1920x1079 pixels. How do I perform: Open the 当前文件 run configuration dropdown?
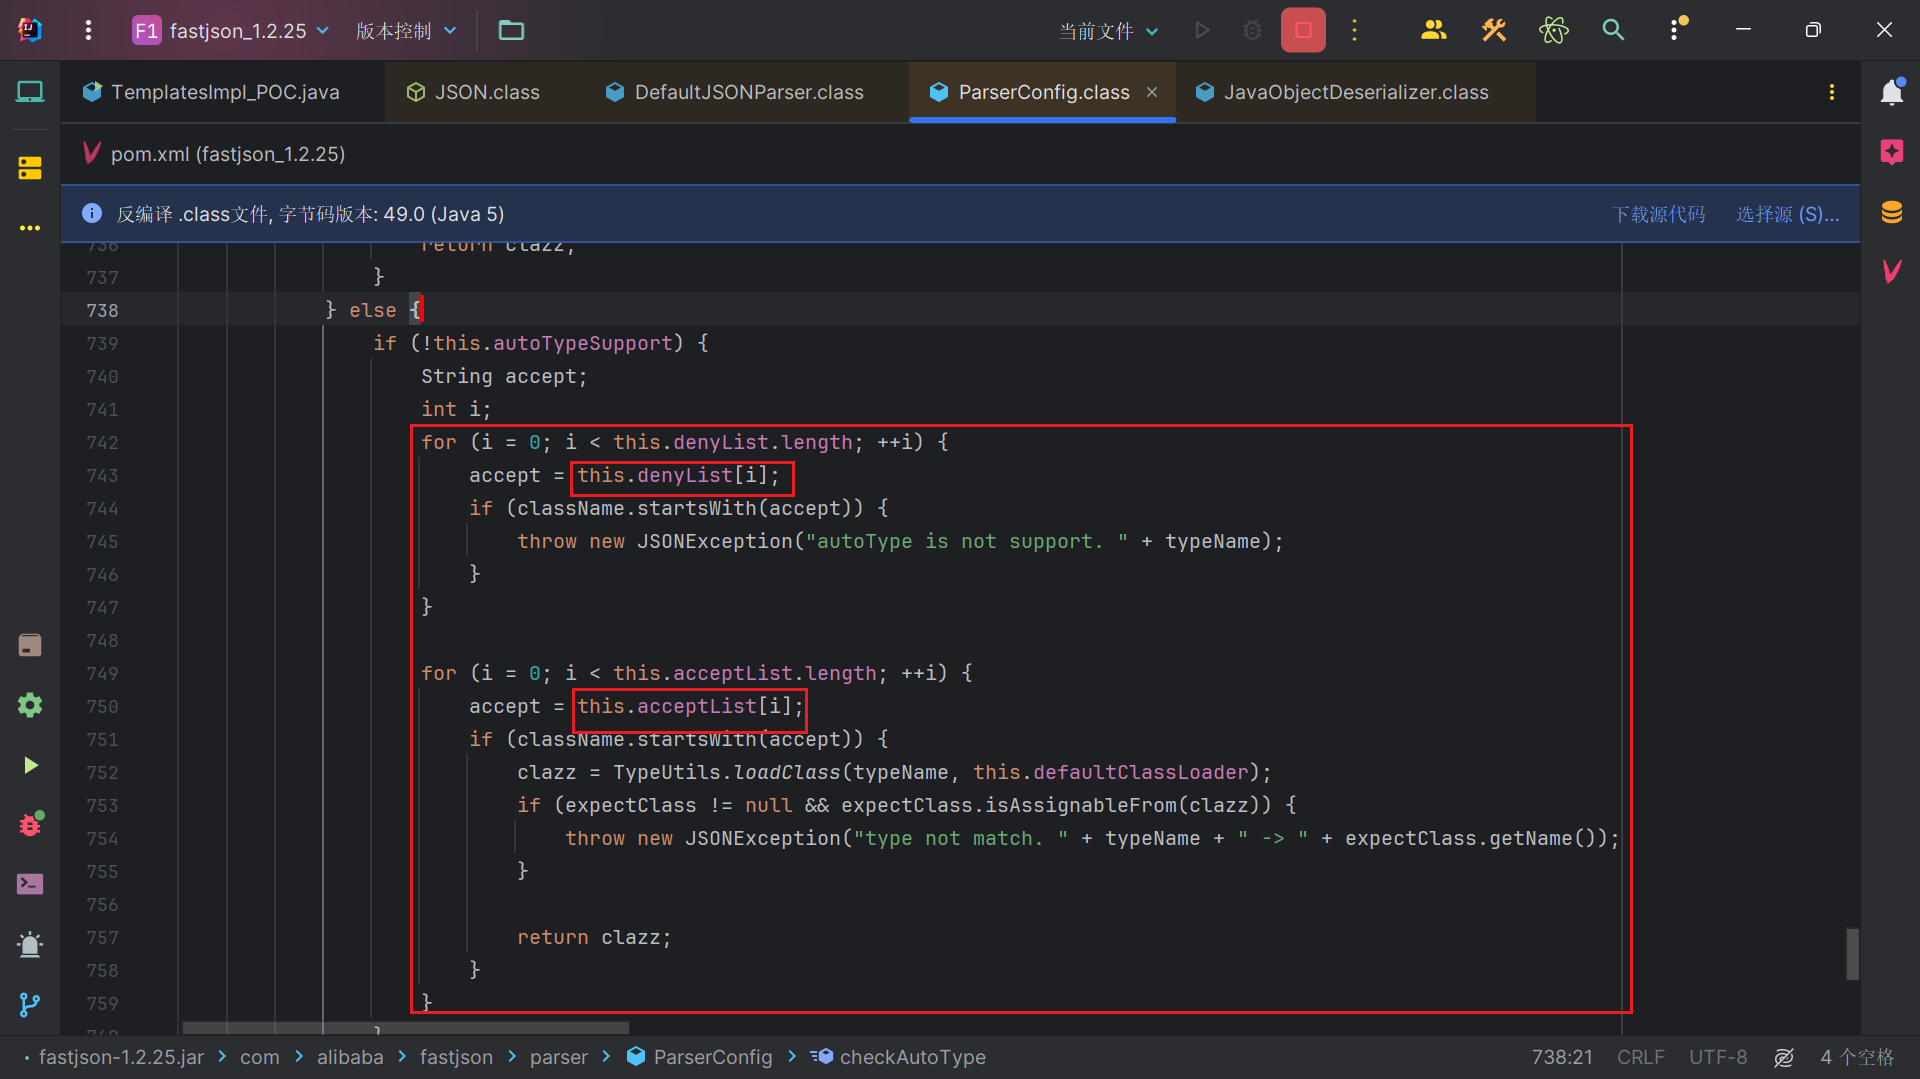point(1109,31)
